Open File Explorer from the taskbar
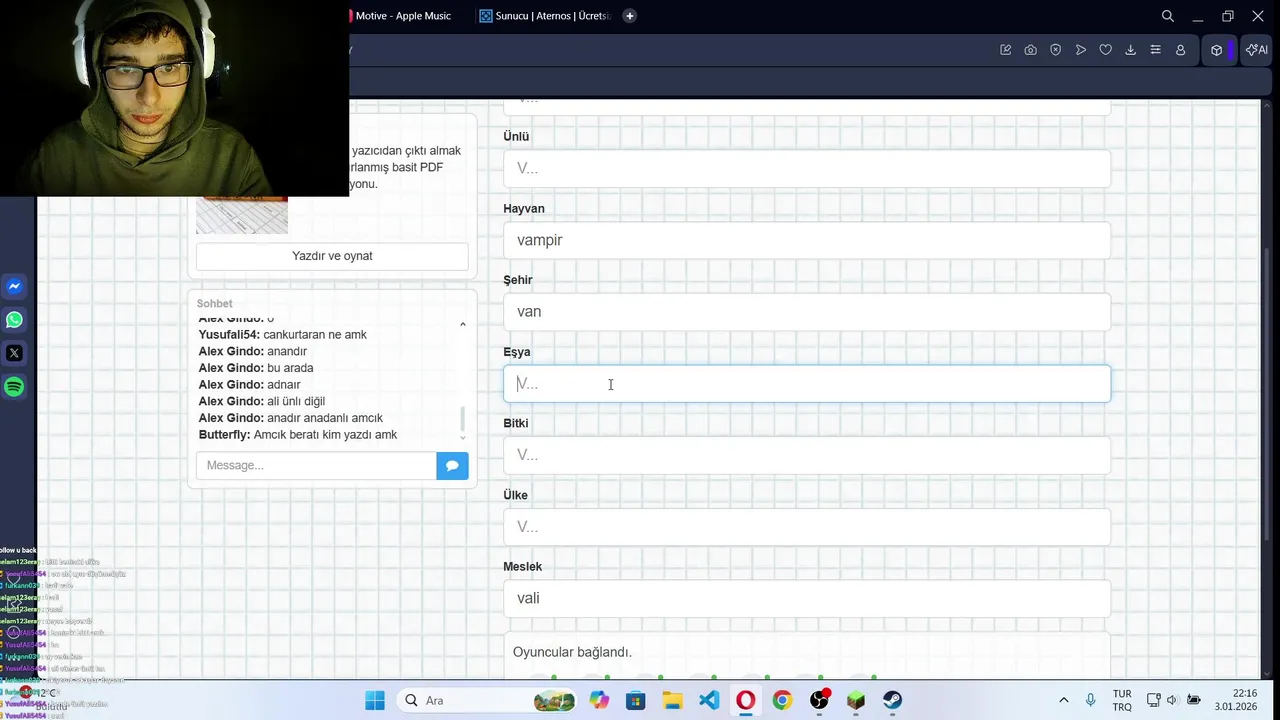This screenshot has height=720, width=1280. [672, 701]
